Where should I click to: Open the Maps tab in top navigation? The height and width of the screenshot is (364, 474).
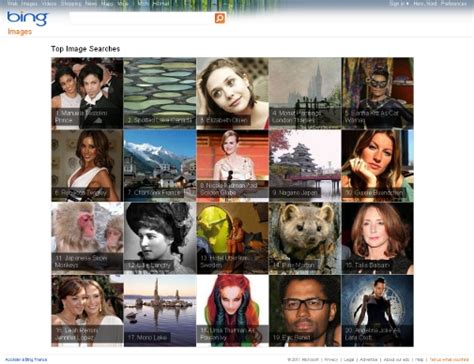(x=107, y=4)
